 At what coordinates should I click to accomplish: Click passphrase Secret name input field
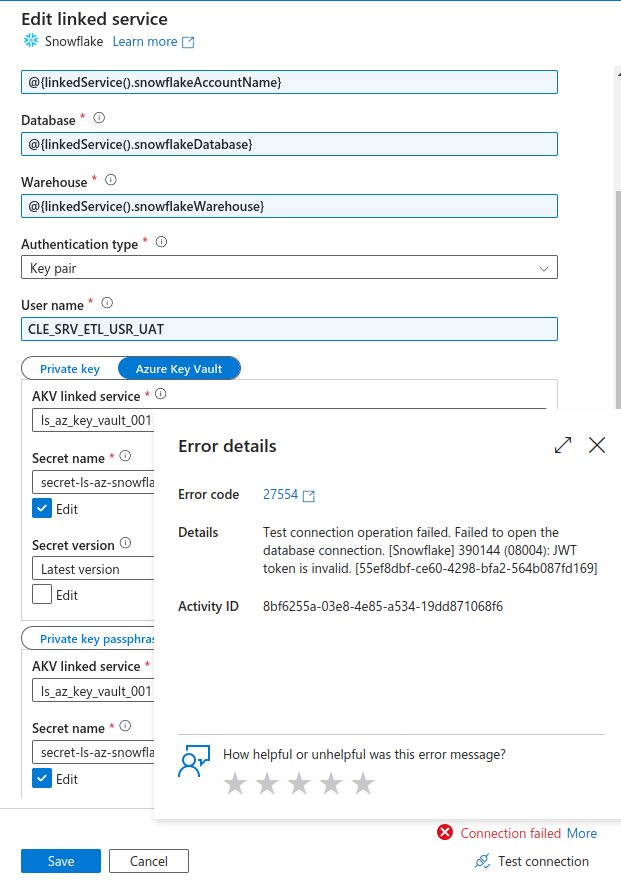coord(93,752)
